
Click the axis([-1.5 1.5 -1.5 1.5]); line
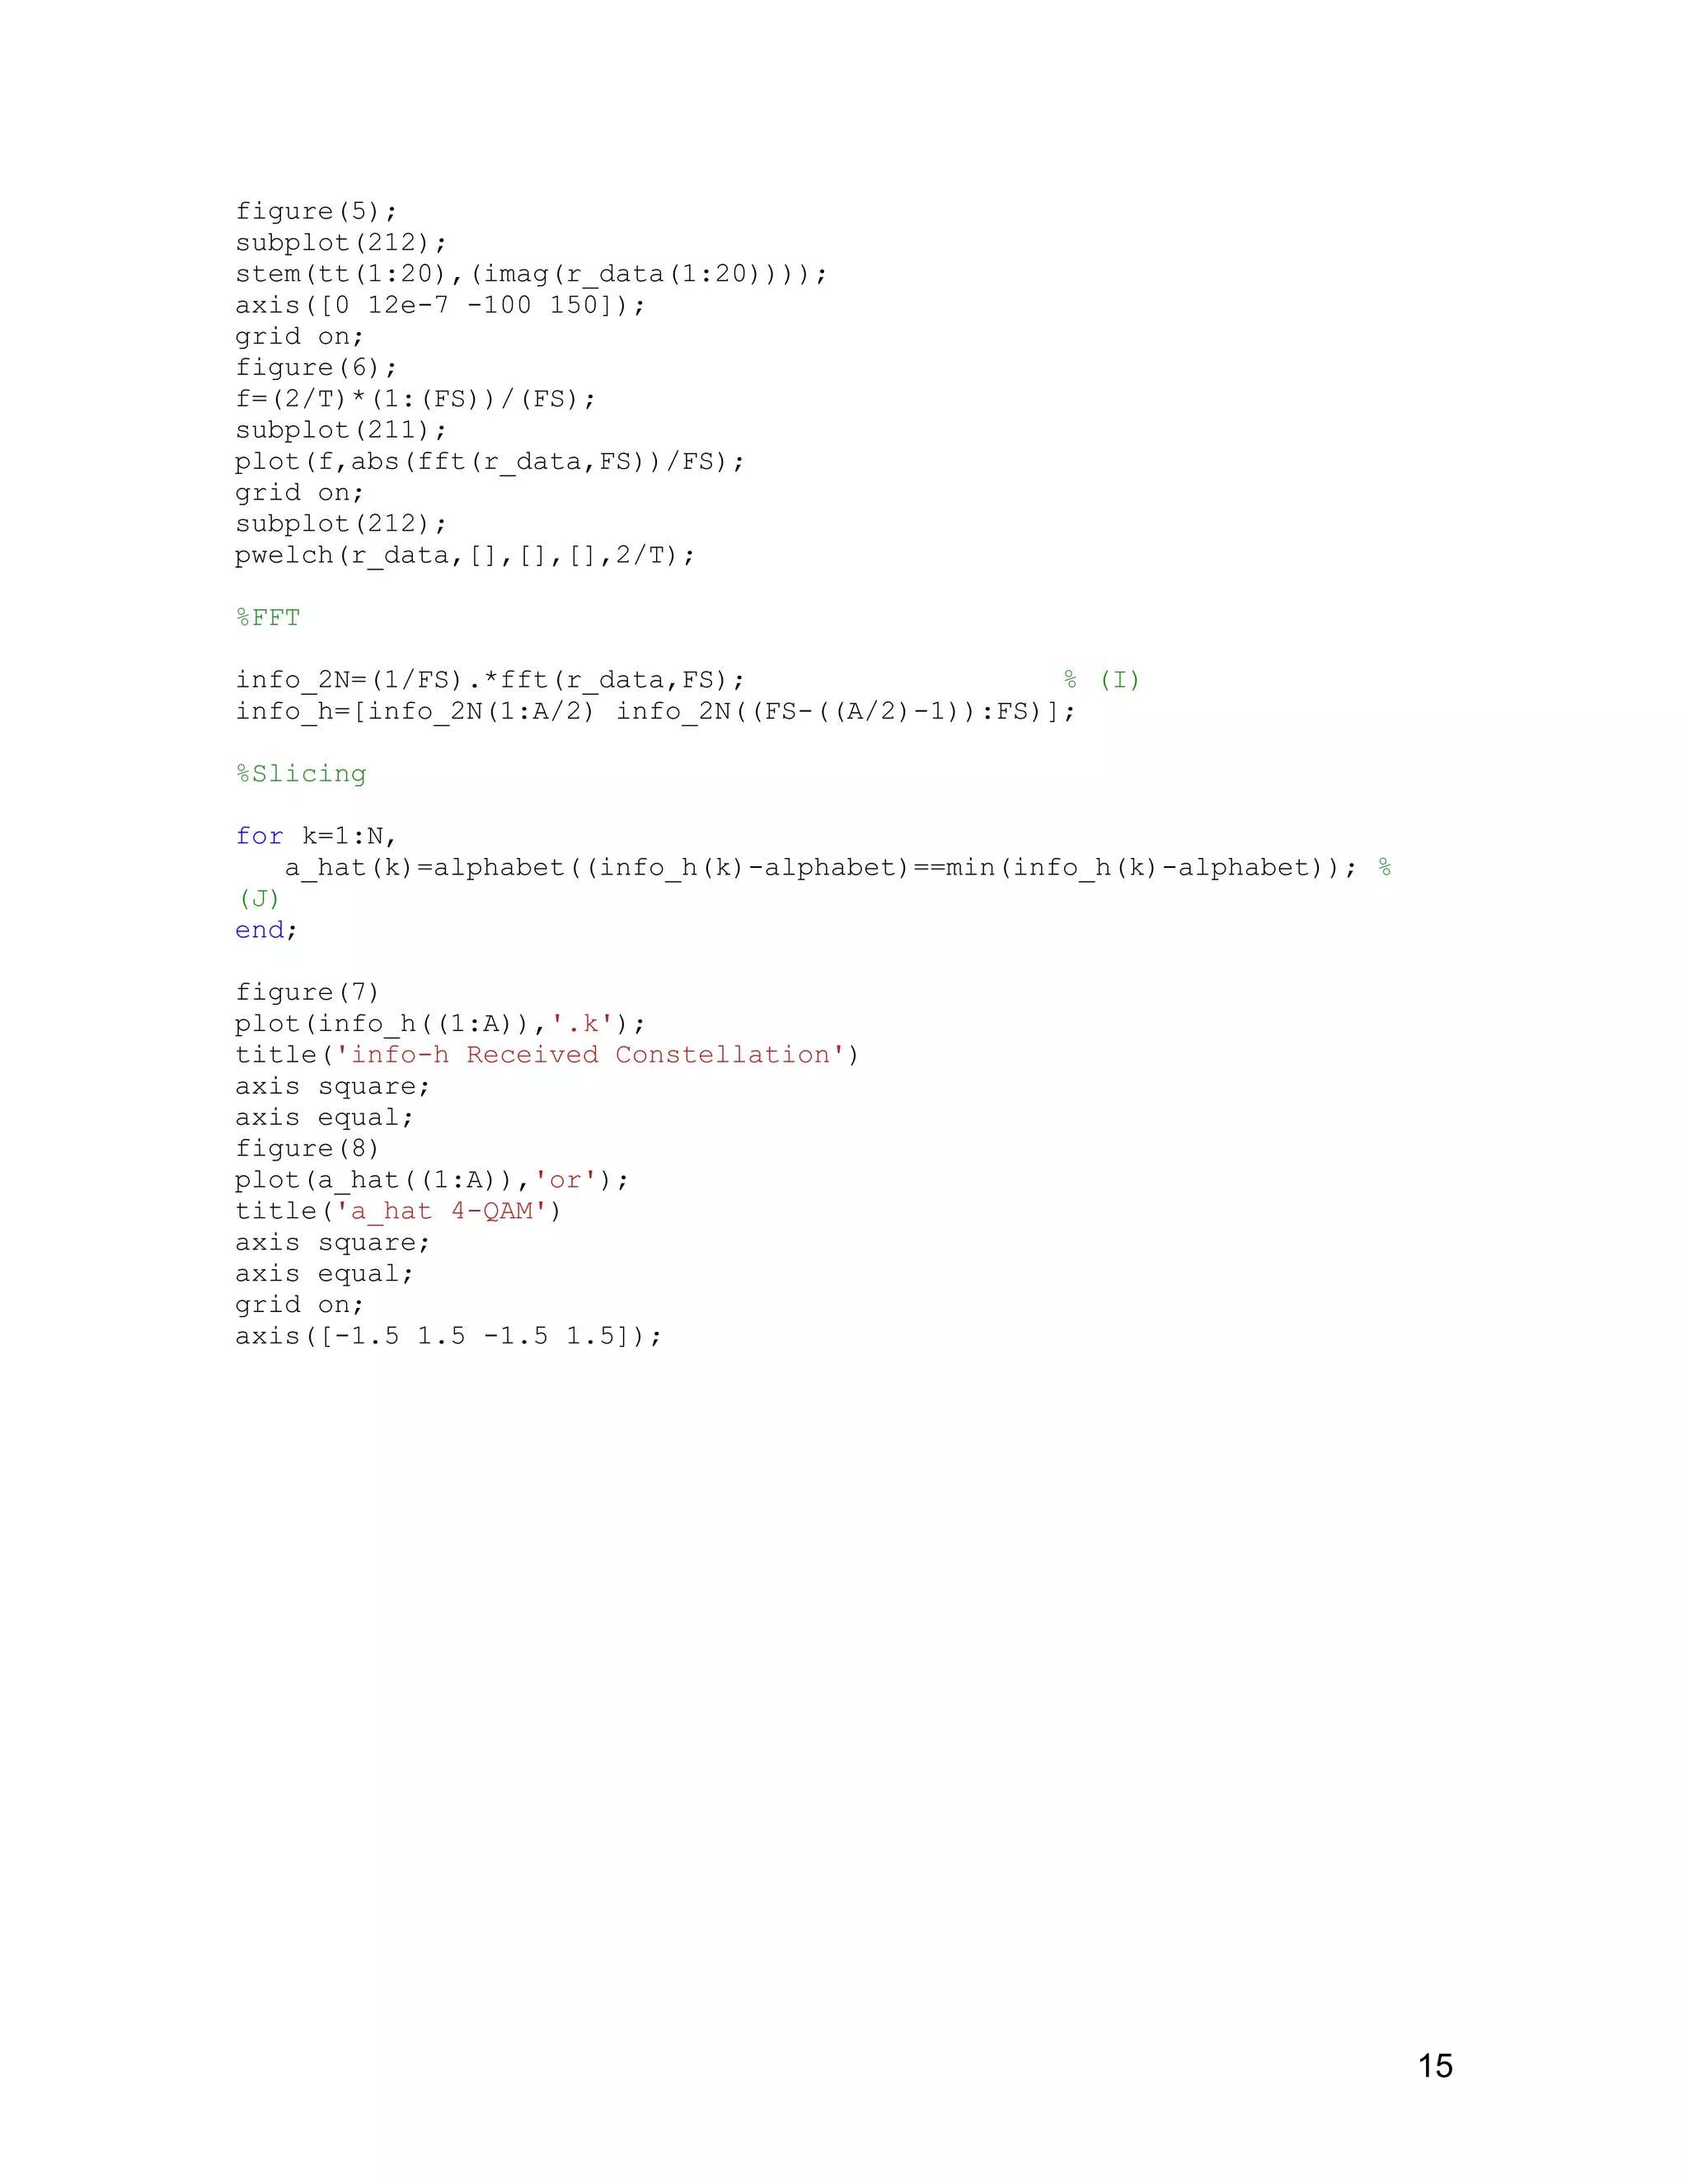449,1336
